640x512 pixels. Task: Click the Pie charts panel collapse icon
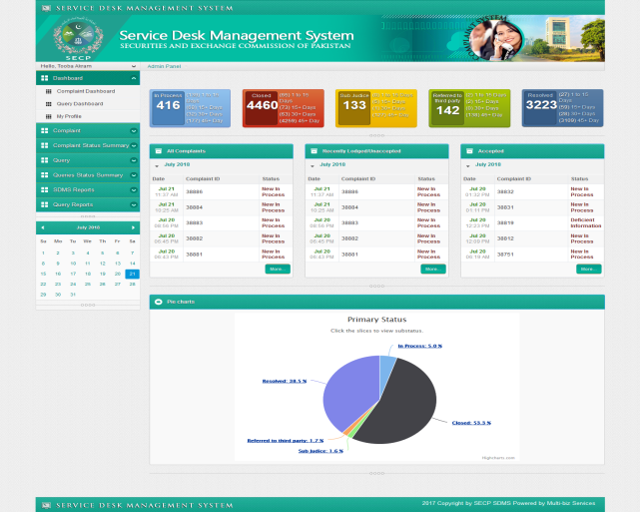pos(157,301)
